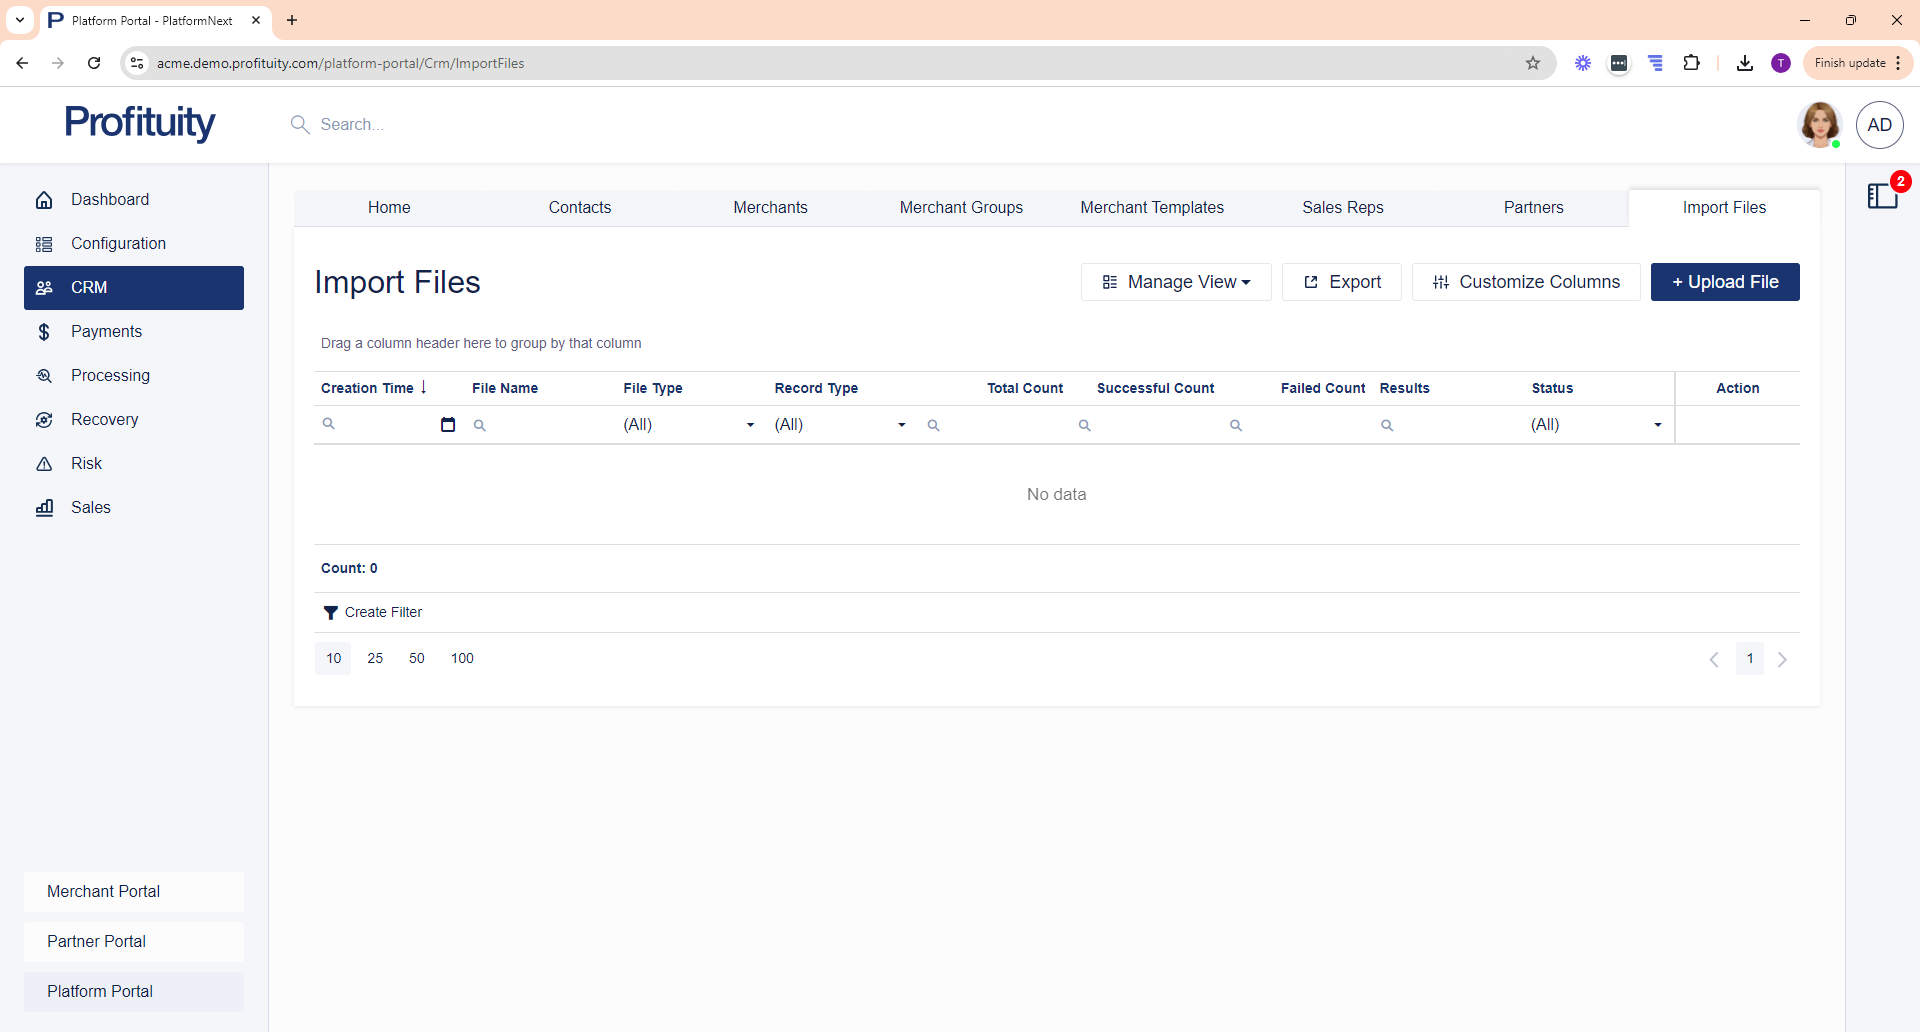Open browser extensions puzzle icon
Screen dimensions: 1920x1032
(x=1691, y=63)
